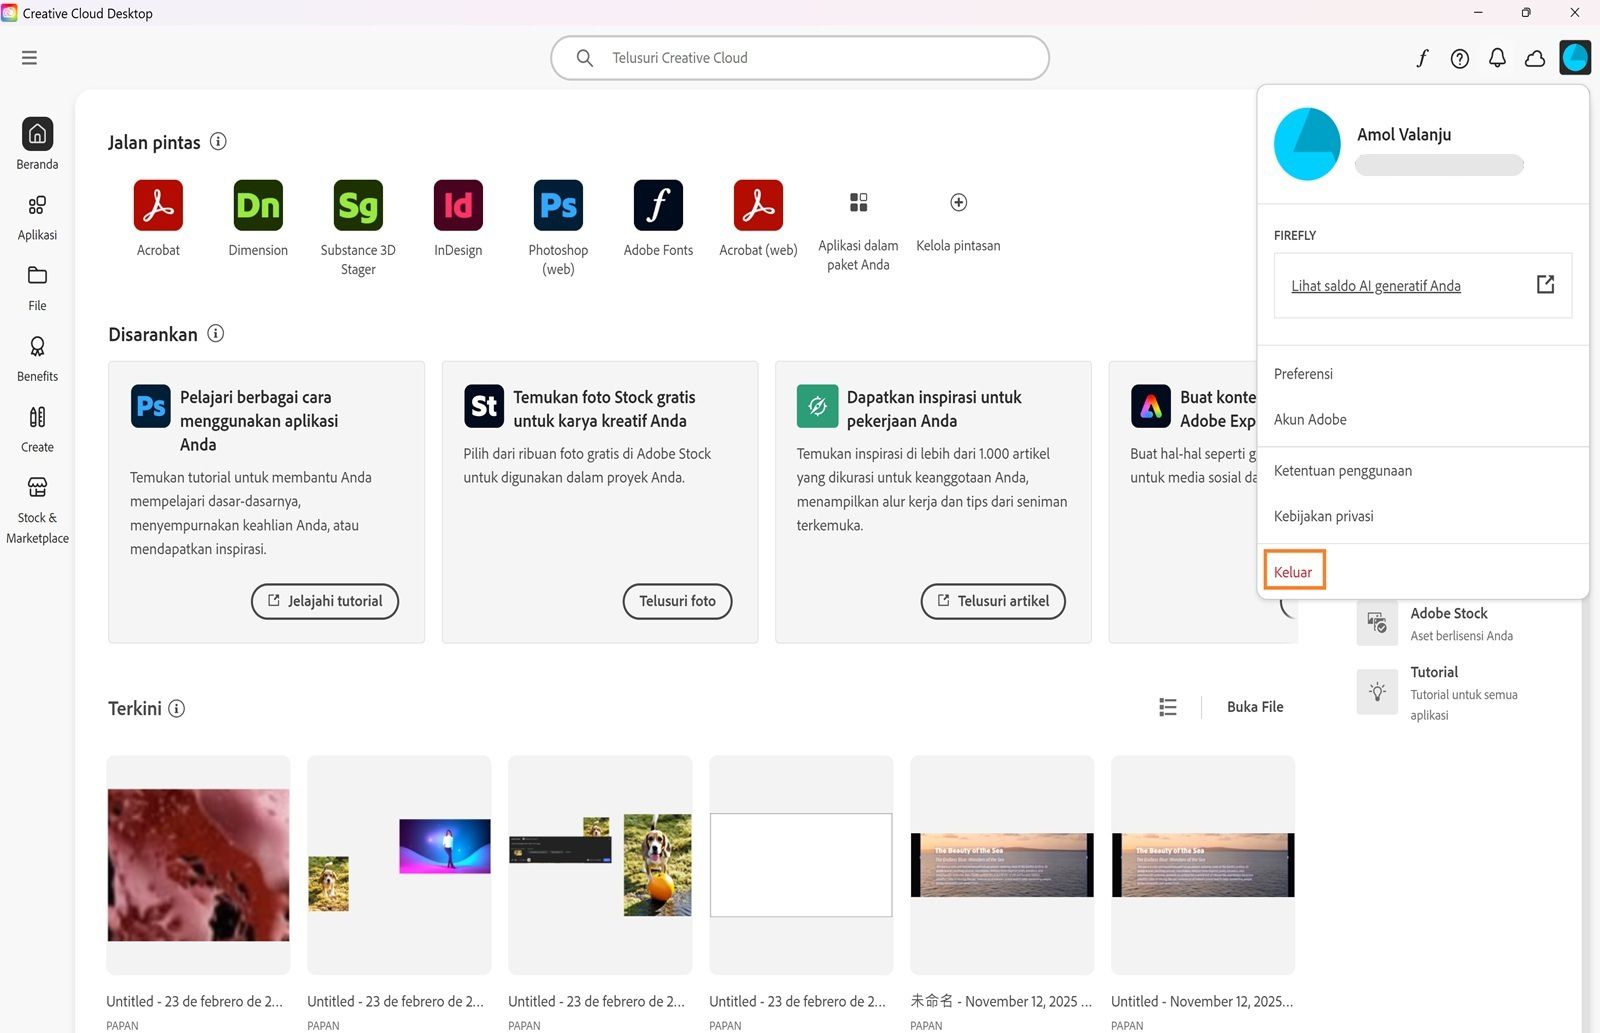The height and width of the screenshot is (1033, 1600).
Task: Open the red abstract Untitled thumbnail
Action: coord(198,865)
